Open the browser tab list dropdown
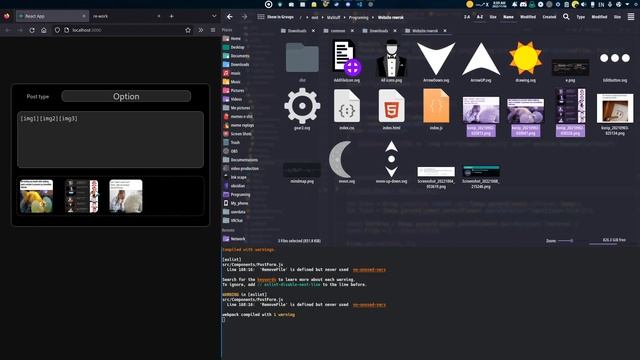The image size is (640, 360). coord(214,16)
